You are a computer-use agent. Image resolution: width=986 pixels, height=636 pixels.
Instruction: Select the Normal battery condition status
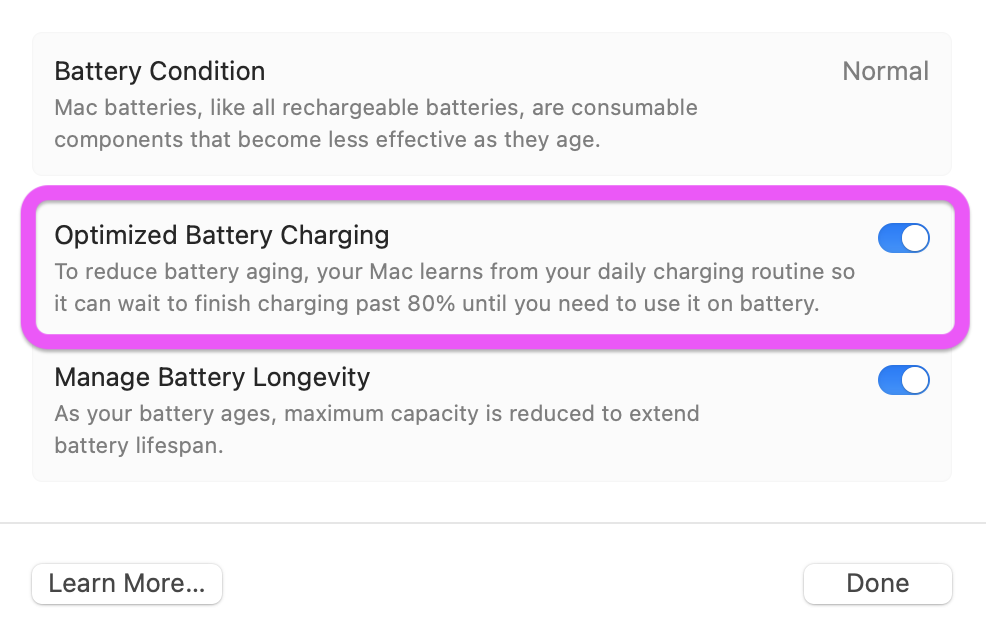click(x=885, y=72)
